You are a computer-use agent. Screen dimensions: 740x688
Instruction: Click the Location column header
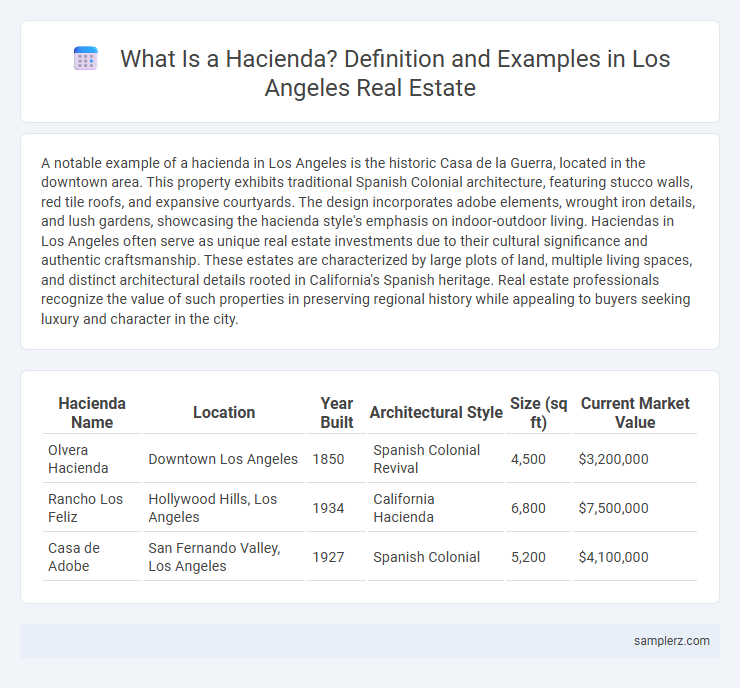point(224,412)
